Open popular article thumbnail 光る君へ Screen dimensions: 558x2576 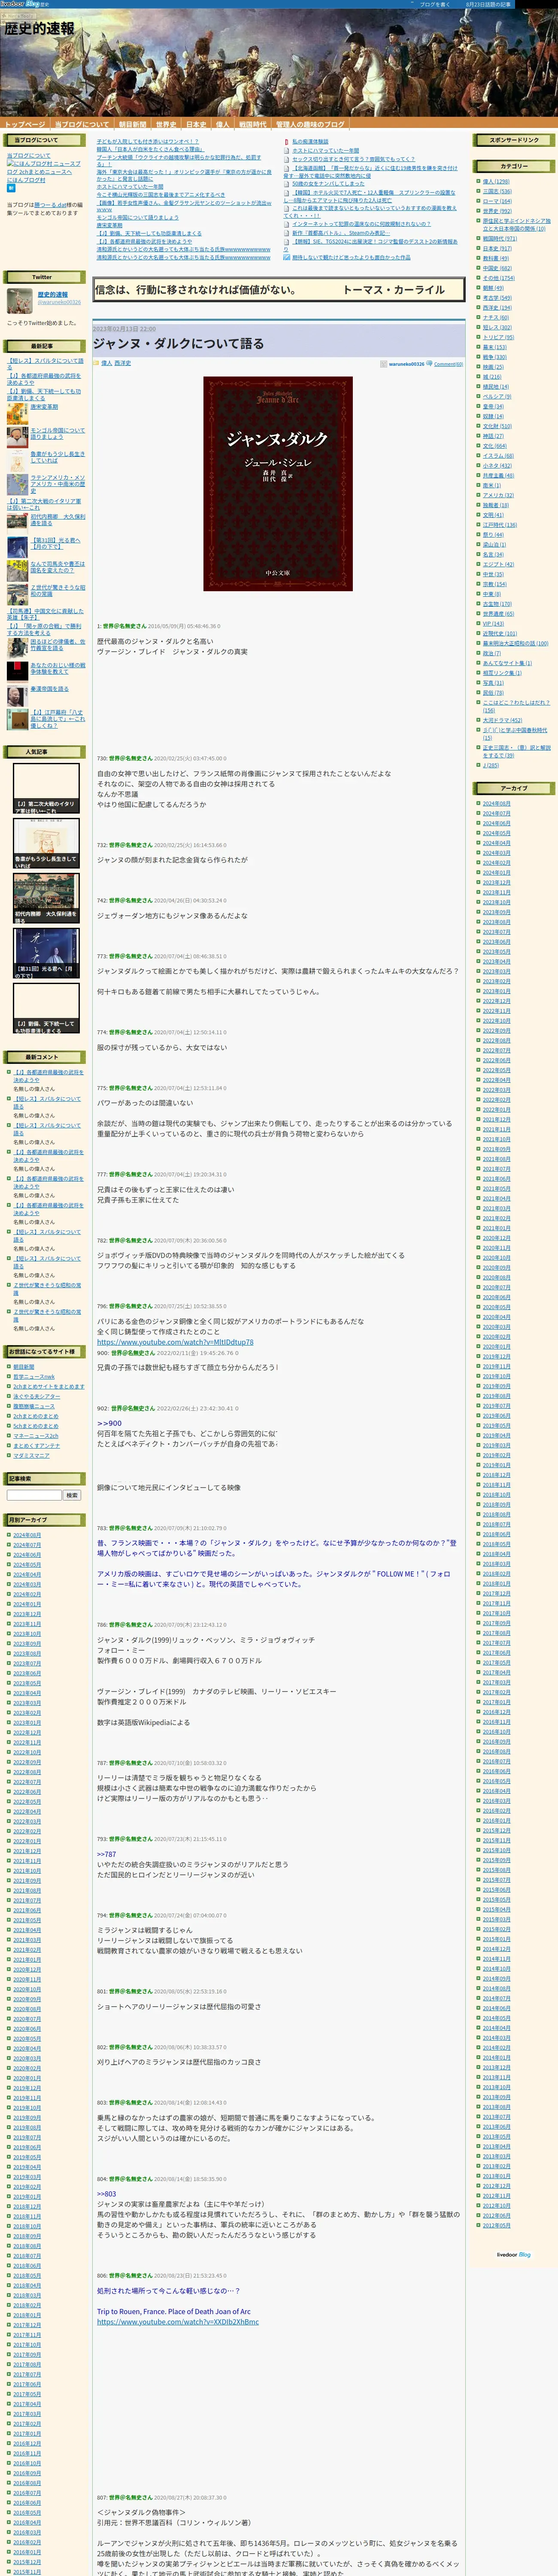coord(46,953)
